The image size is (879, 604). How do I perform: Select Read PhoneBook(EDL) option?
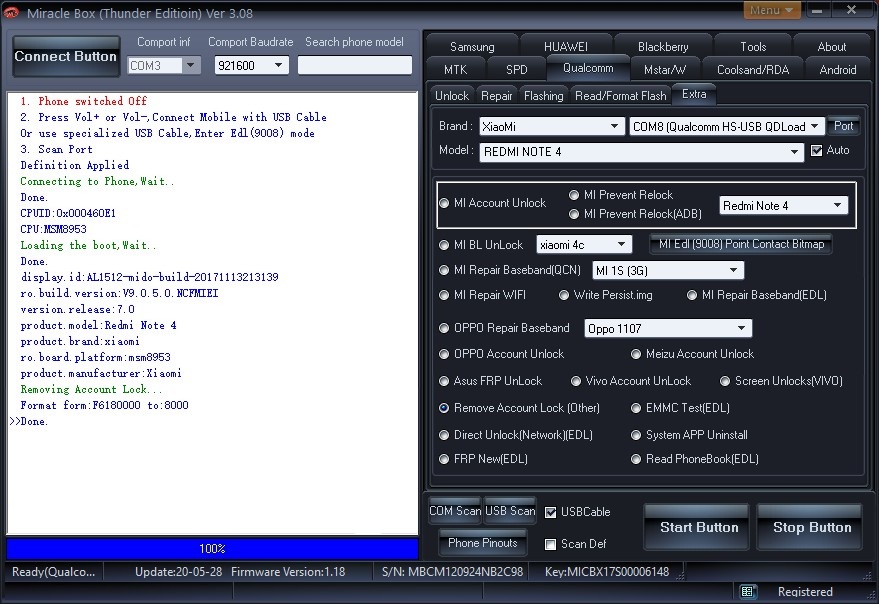point(636,459)
